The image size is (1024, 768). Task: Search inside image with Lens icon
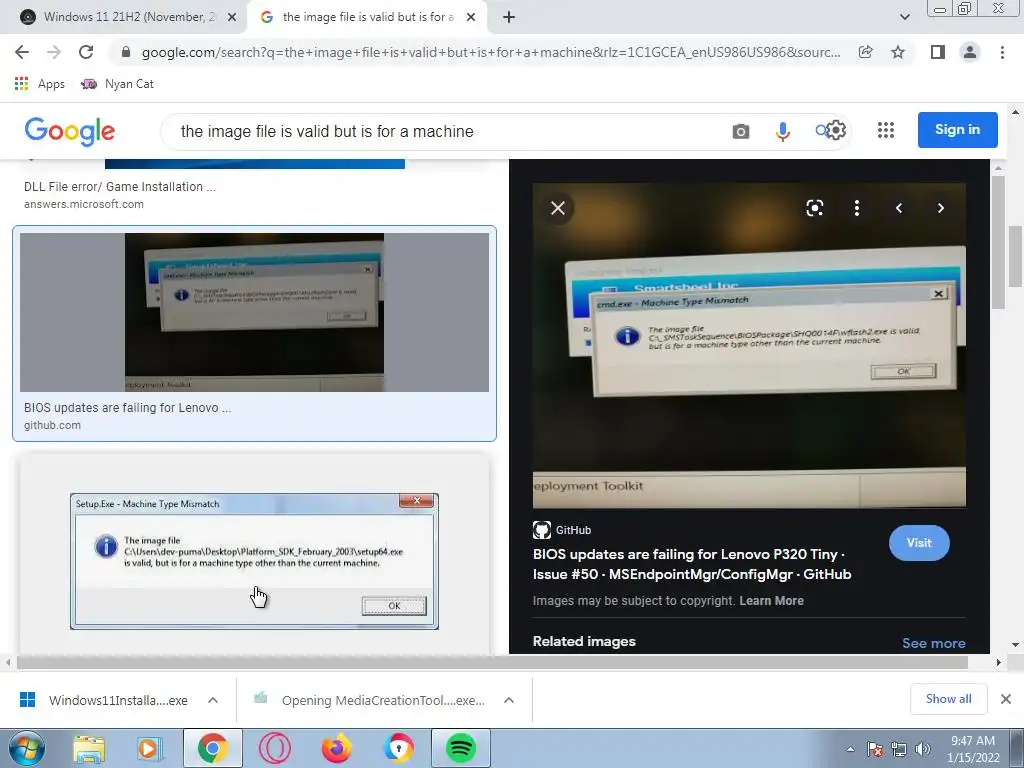[814, 208]
